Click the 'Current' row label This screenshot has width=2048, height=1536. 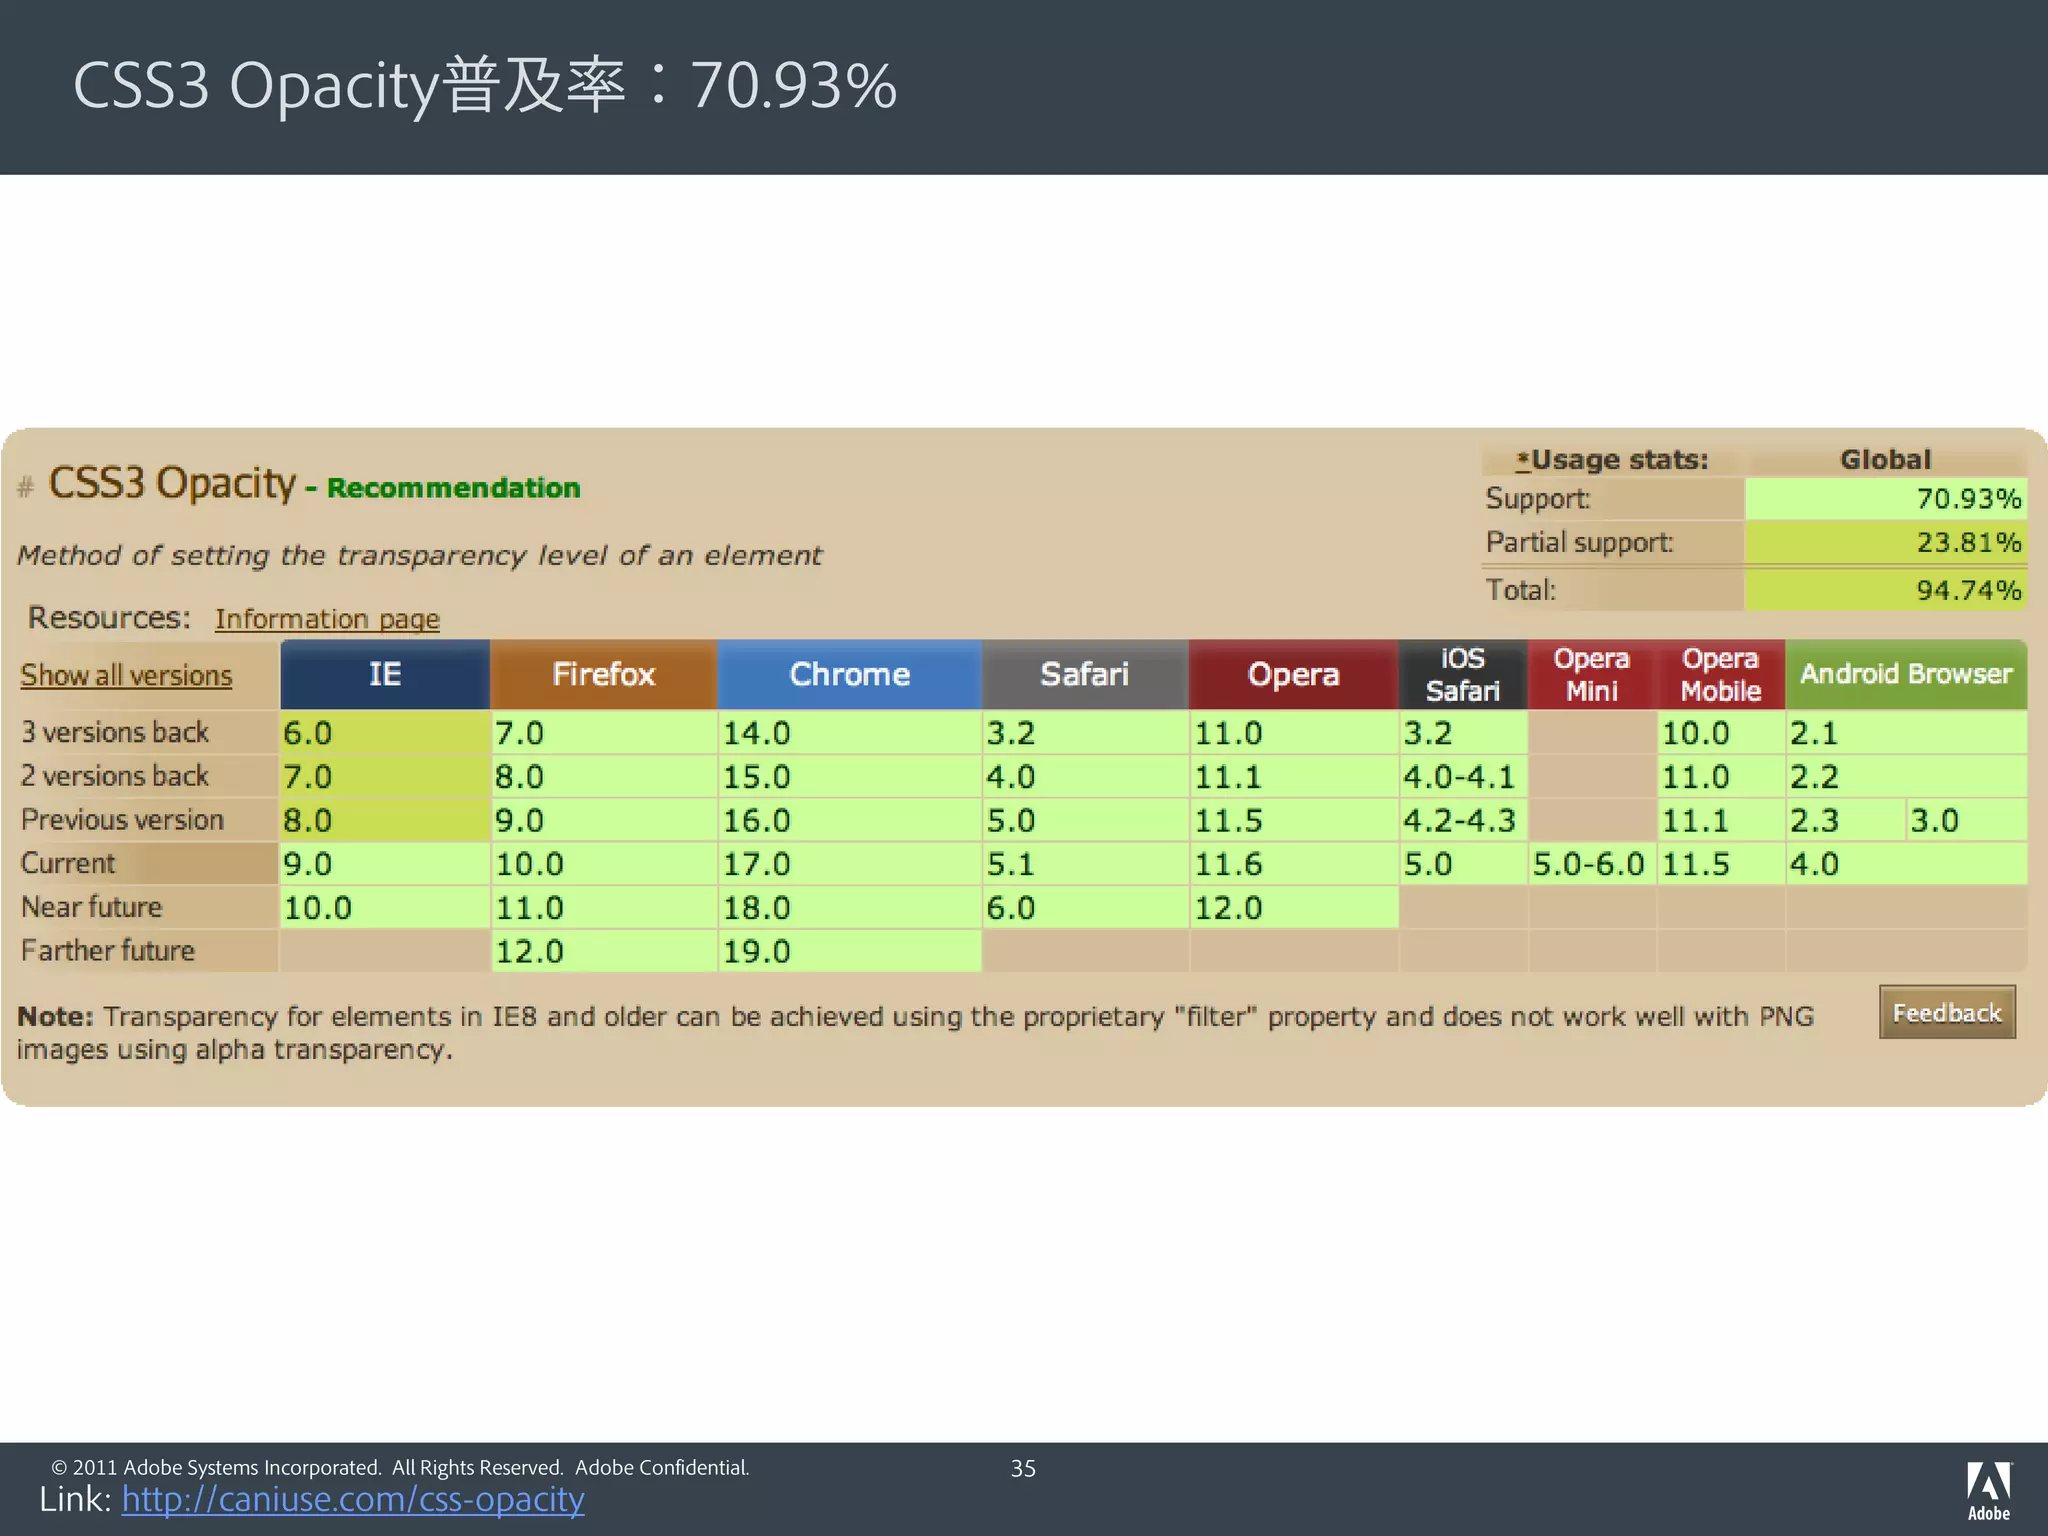pyautogui.click(x=68, y=863)
